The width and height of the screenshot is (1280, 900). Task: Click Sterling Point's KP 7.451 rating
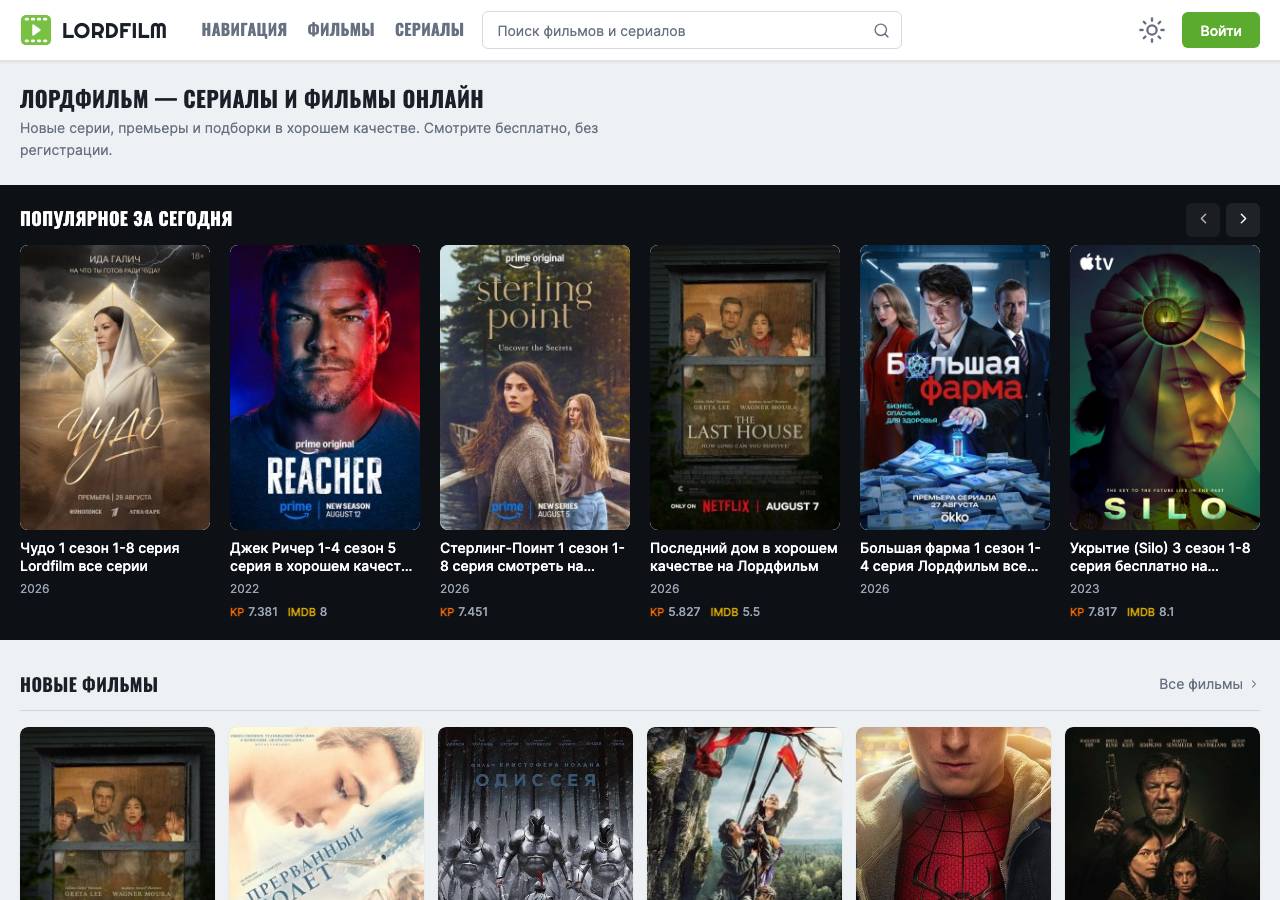point(464,612)
